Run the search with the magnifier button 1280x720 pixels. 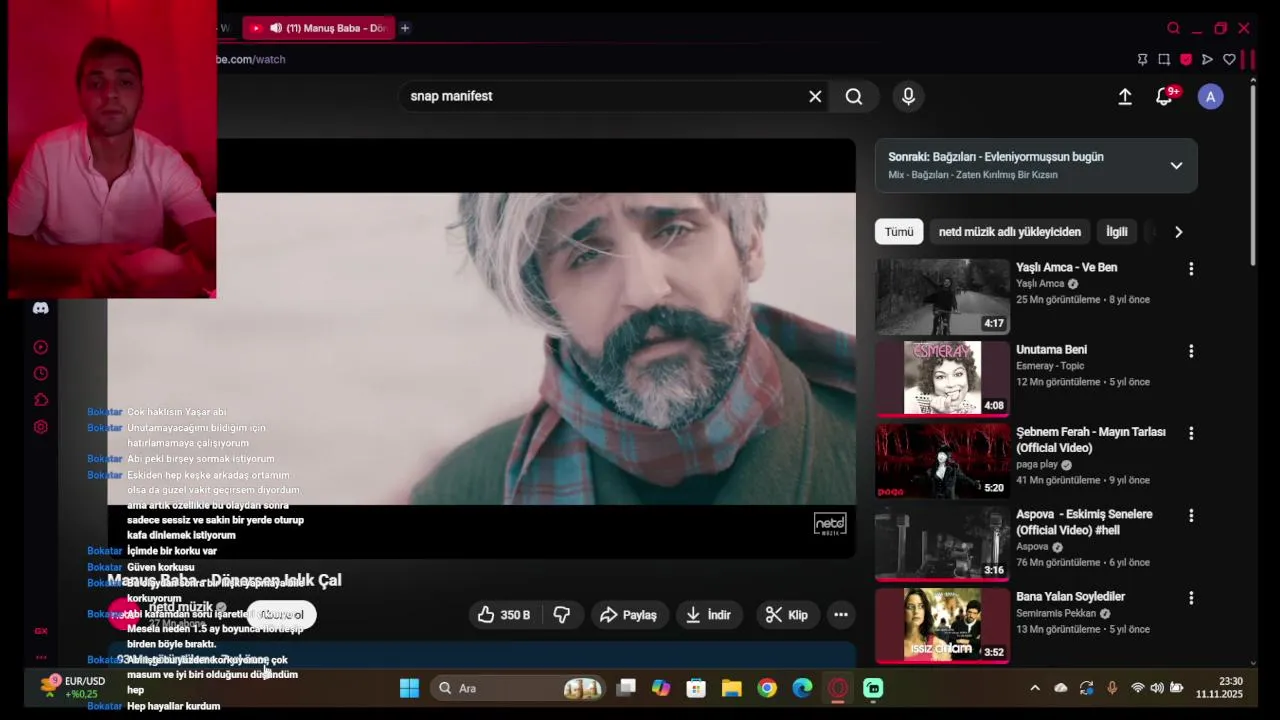854,96
